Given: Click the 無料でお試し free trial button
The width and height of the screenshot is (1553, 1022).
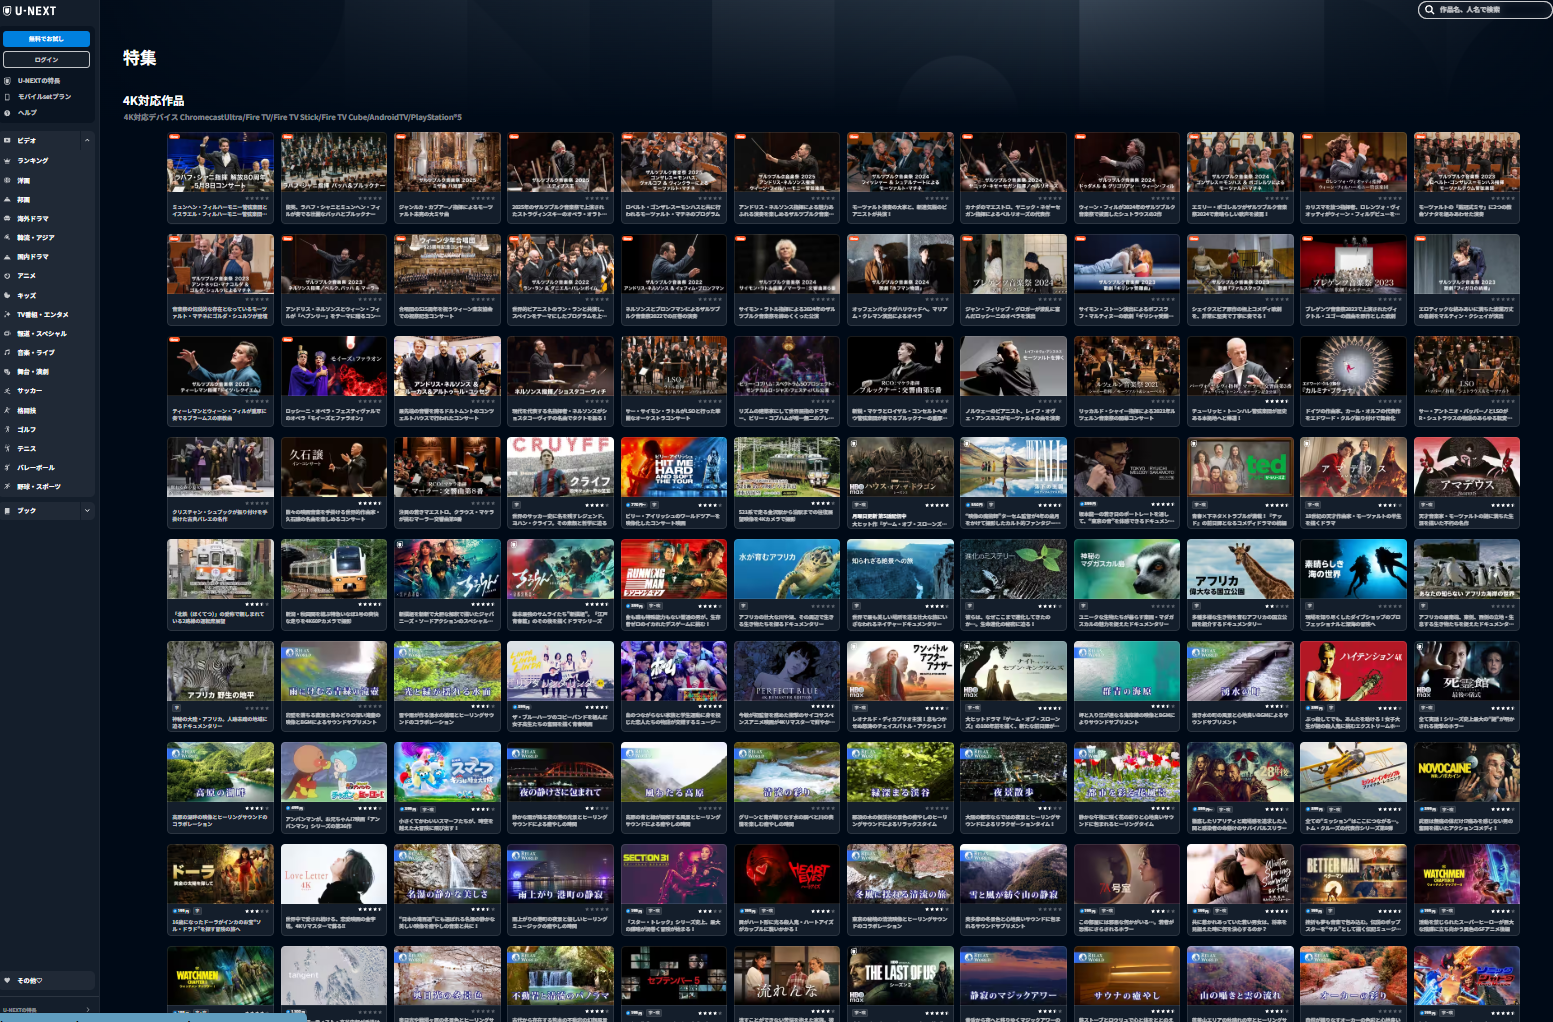Looking at the screenshot, I should 46,39.
